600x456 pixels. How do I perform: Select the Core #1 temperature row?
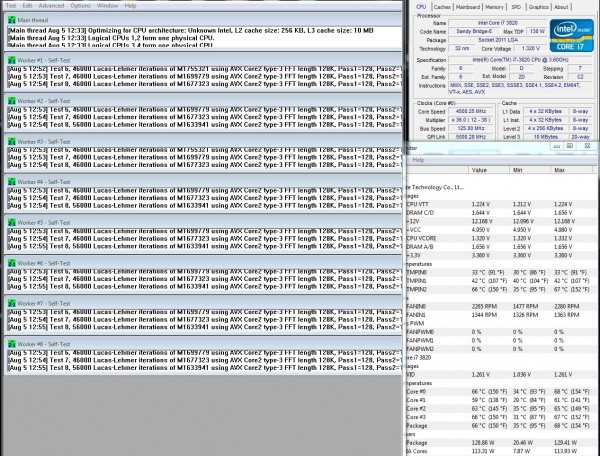coord(501,400)
